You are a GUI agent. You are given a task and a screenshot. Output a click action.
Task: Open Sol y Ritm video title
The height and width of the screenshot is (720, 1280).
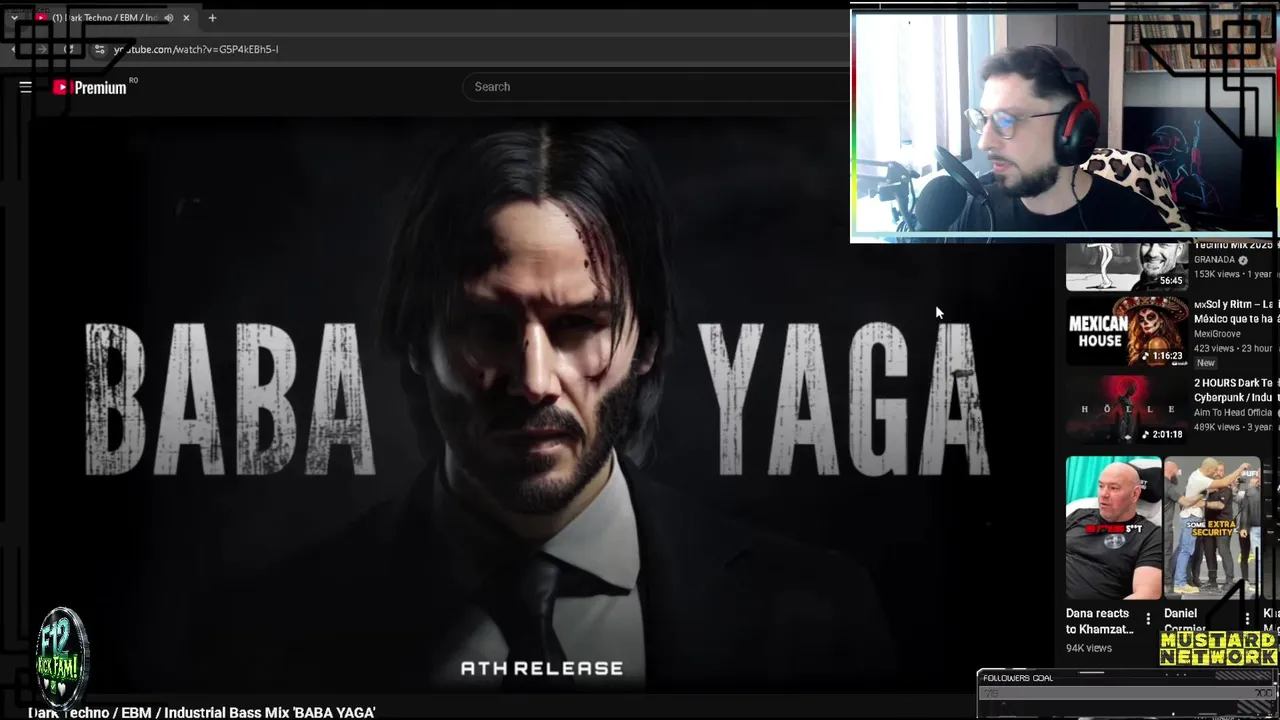[x=1236, y=311]
